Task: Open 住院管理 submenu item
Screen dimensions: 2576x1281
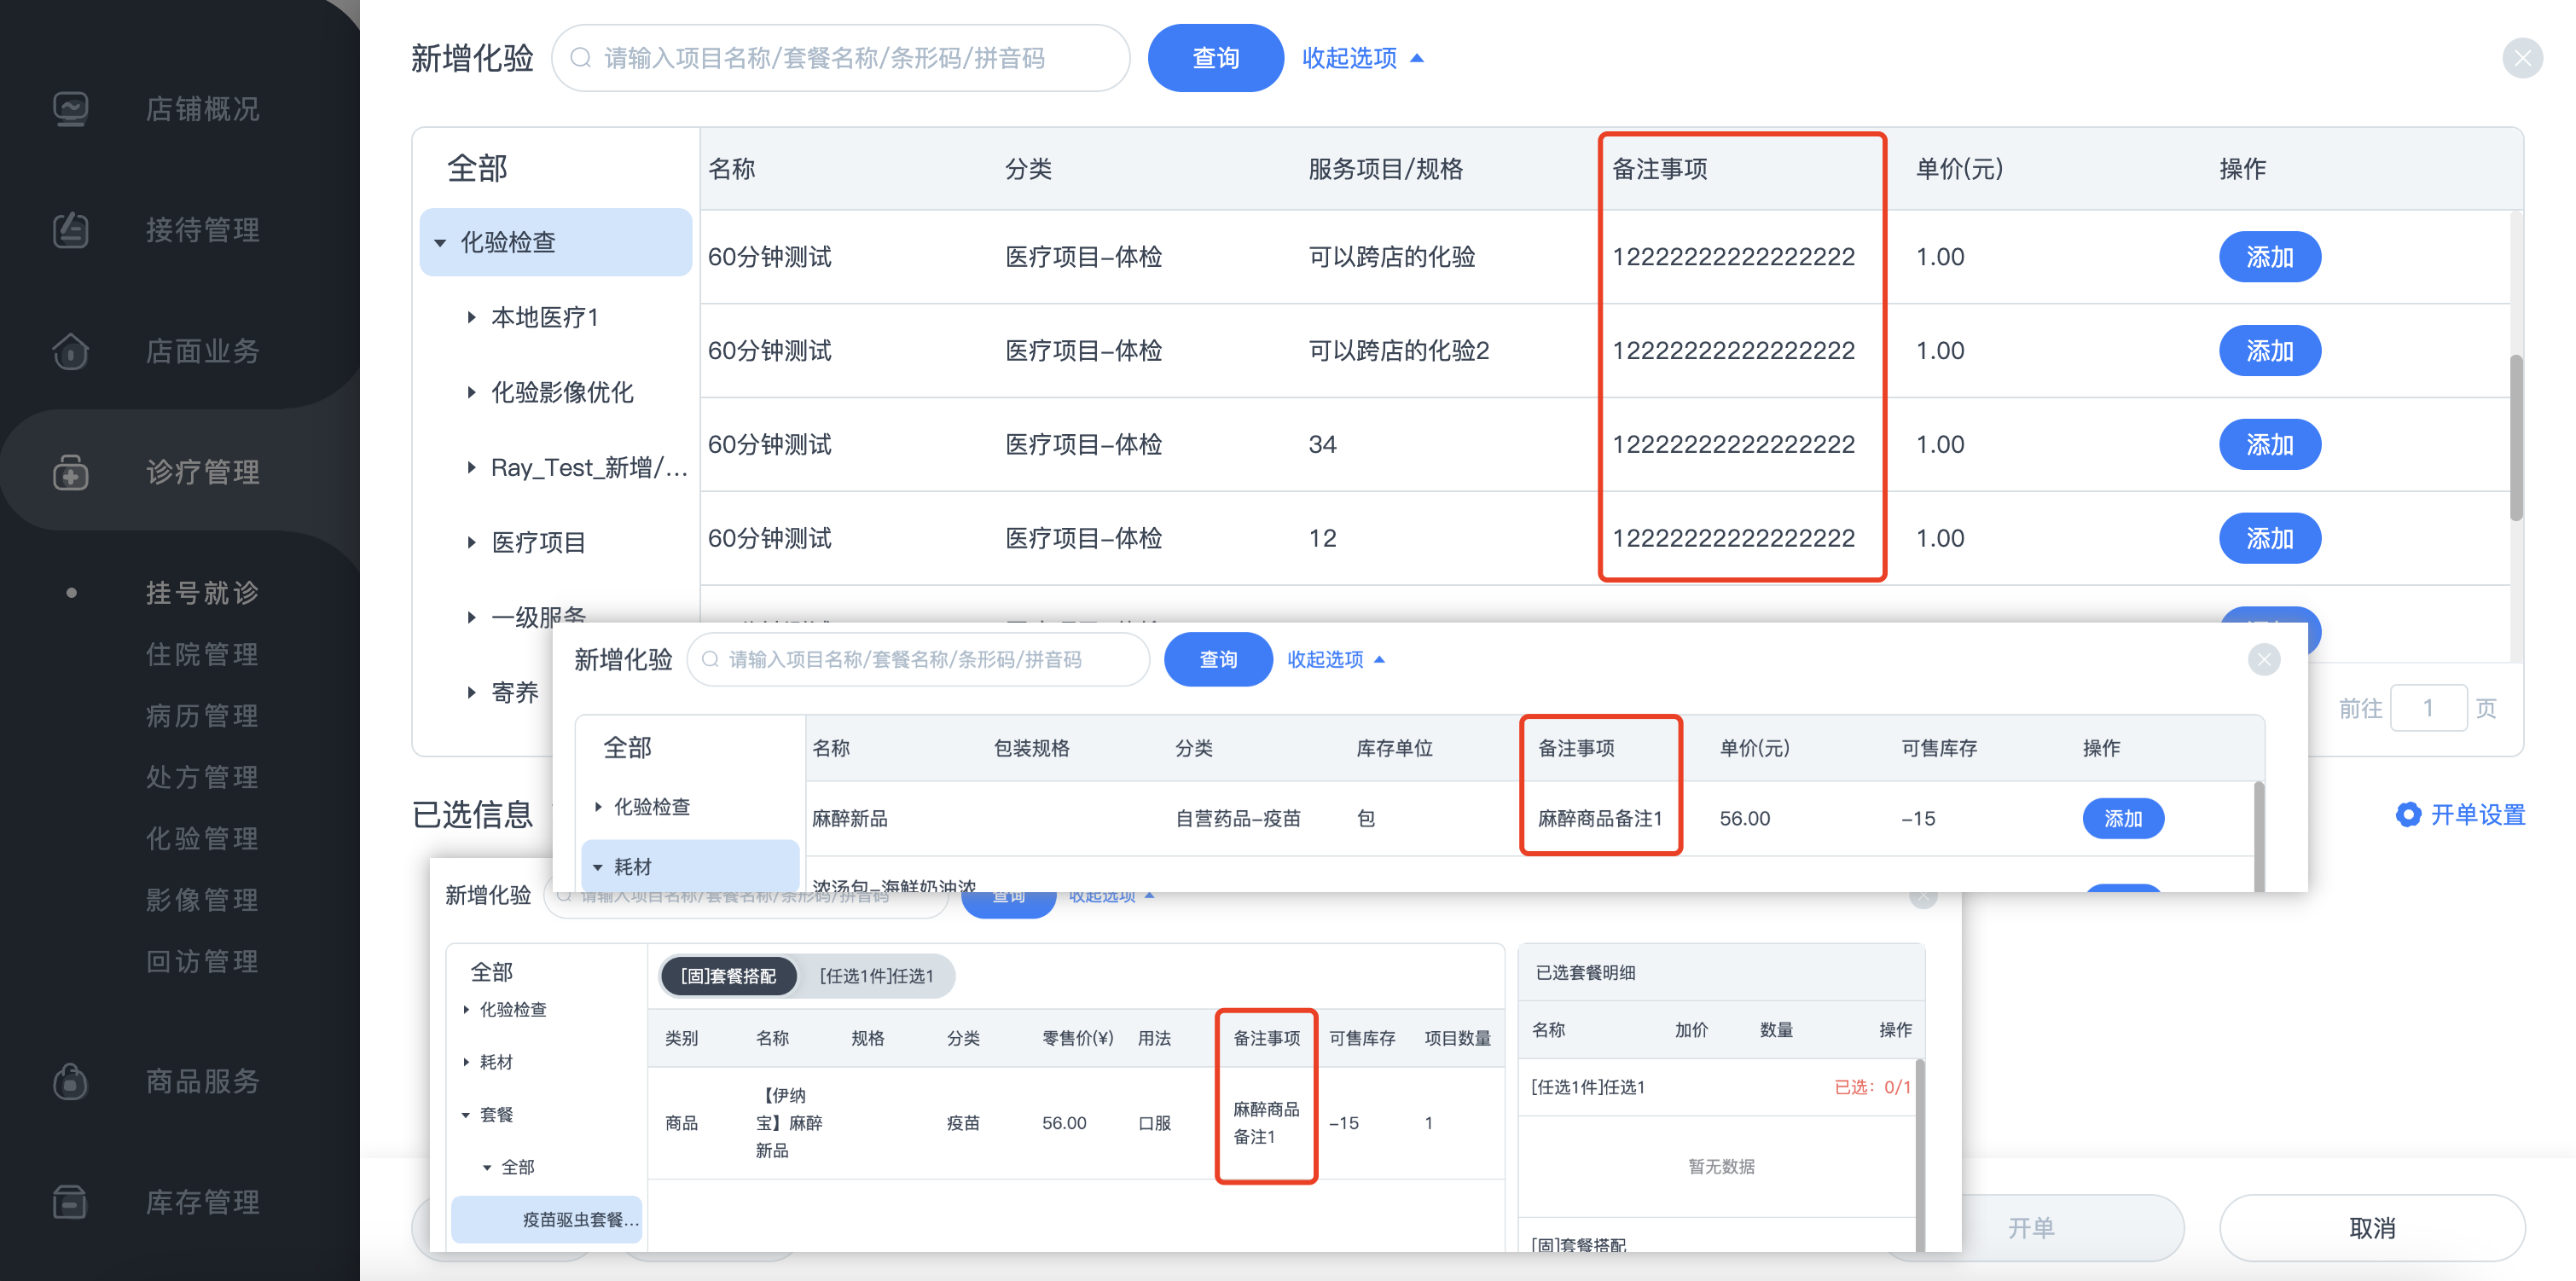Action: 202,654
